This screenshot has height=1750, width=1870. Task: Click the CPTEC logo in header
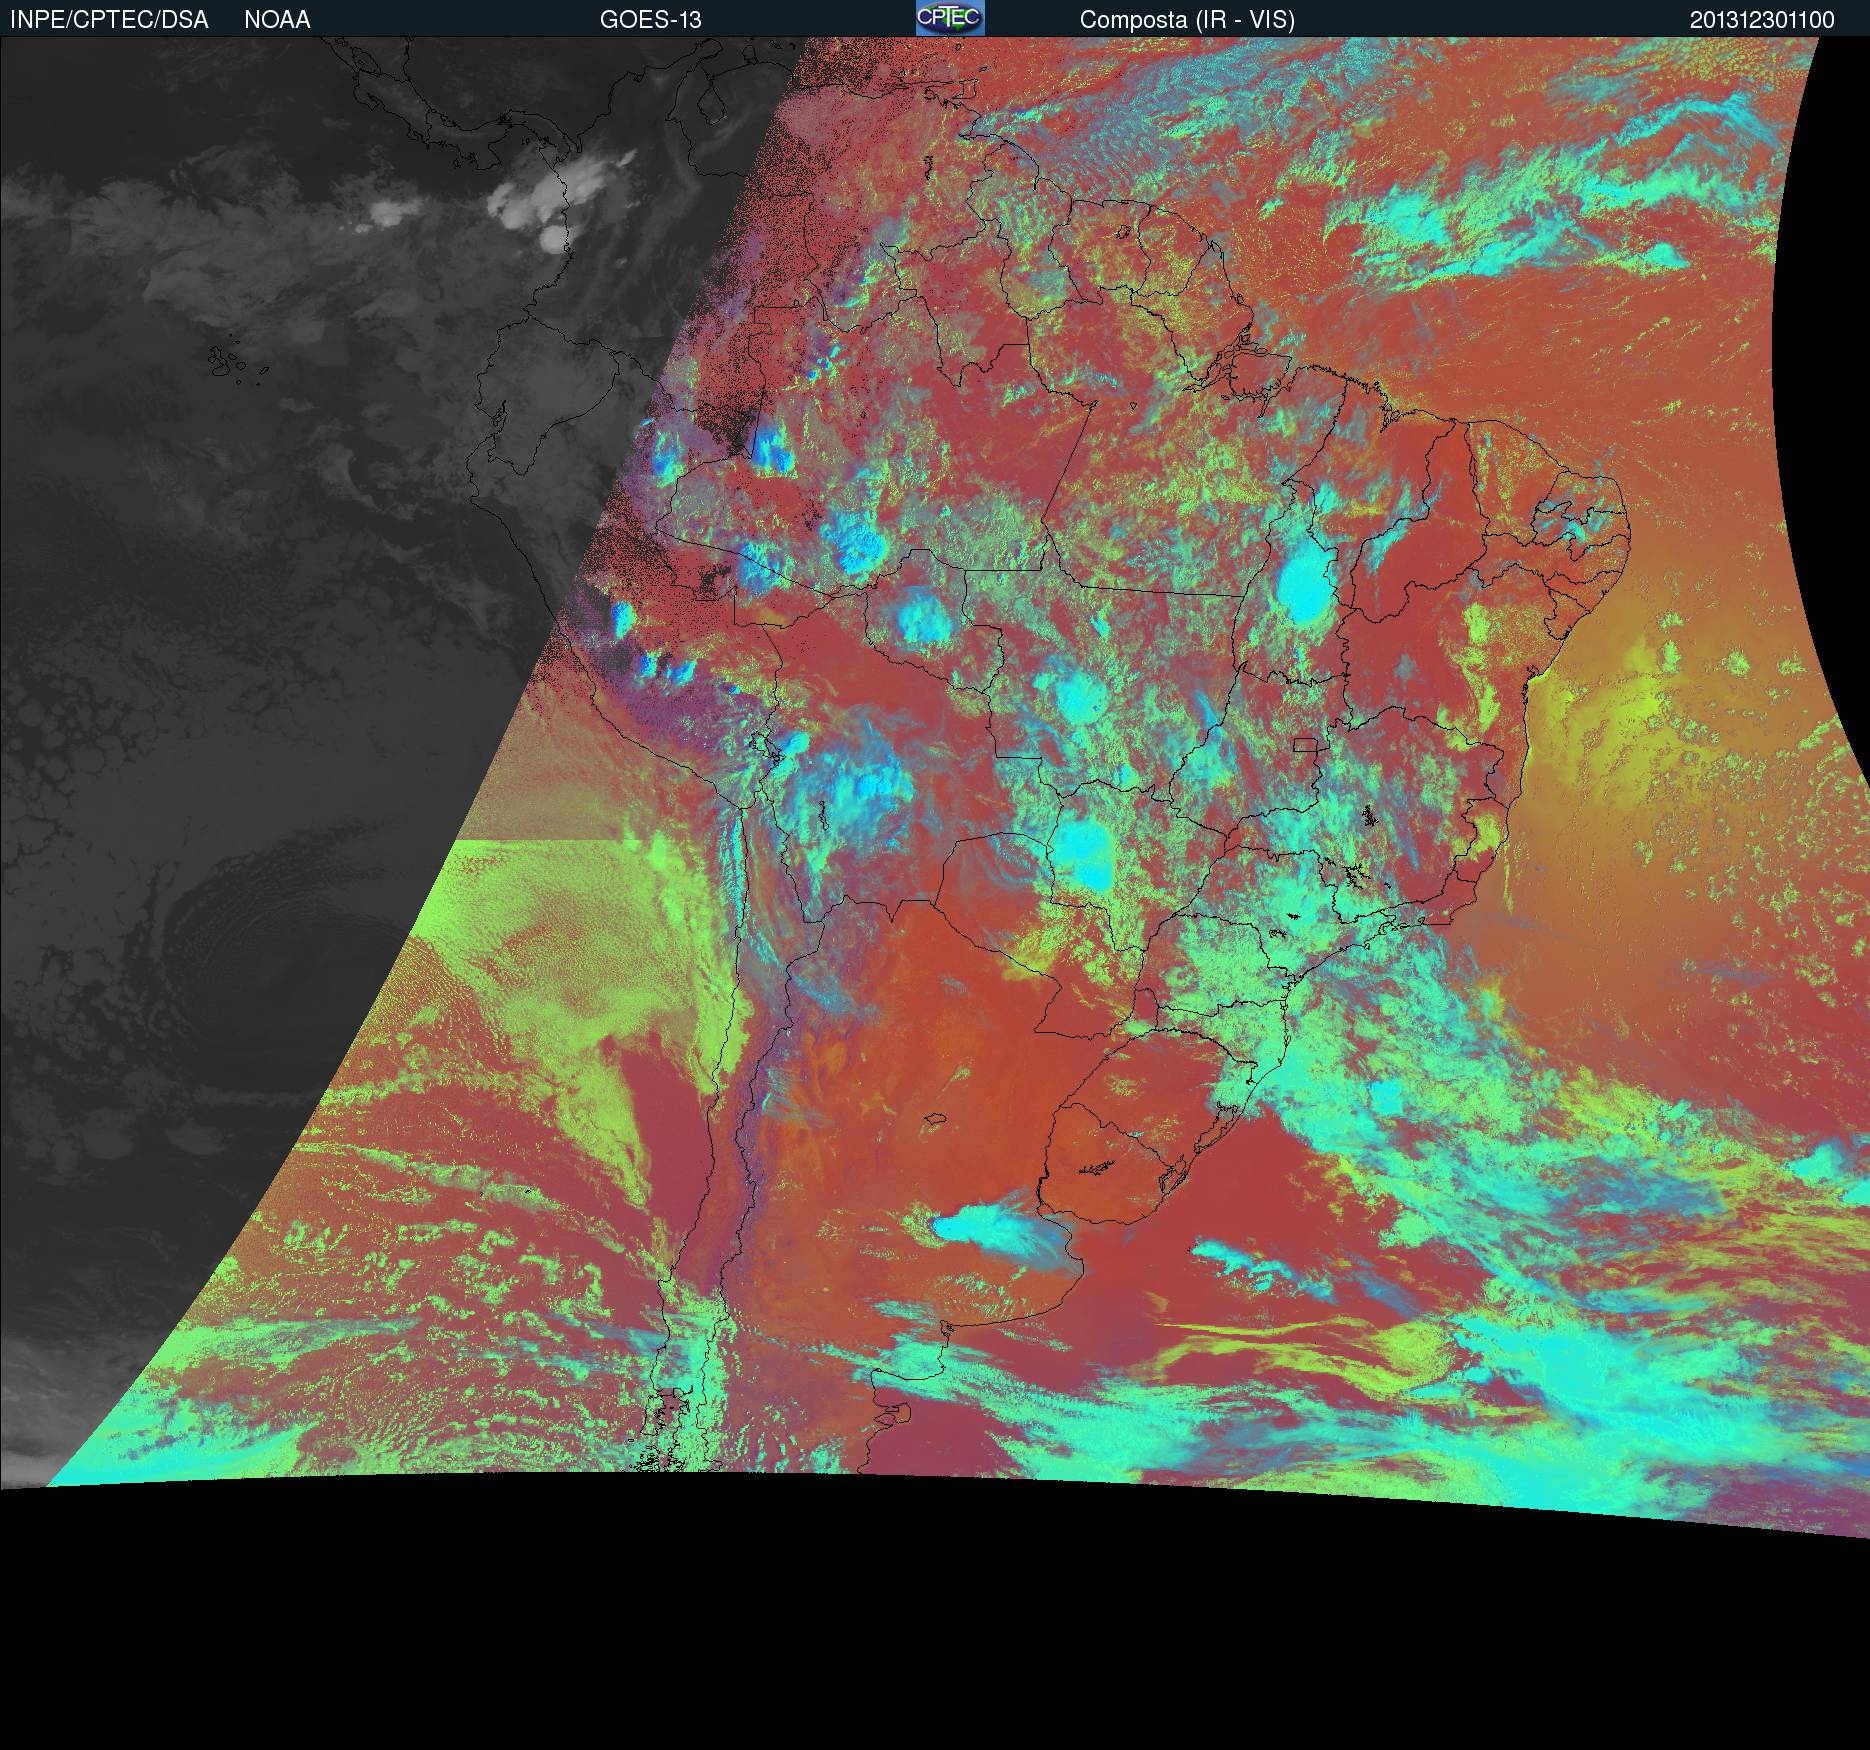950,18
